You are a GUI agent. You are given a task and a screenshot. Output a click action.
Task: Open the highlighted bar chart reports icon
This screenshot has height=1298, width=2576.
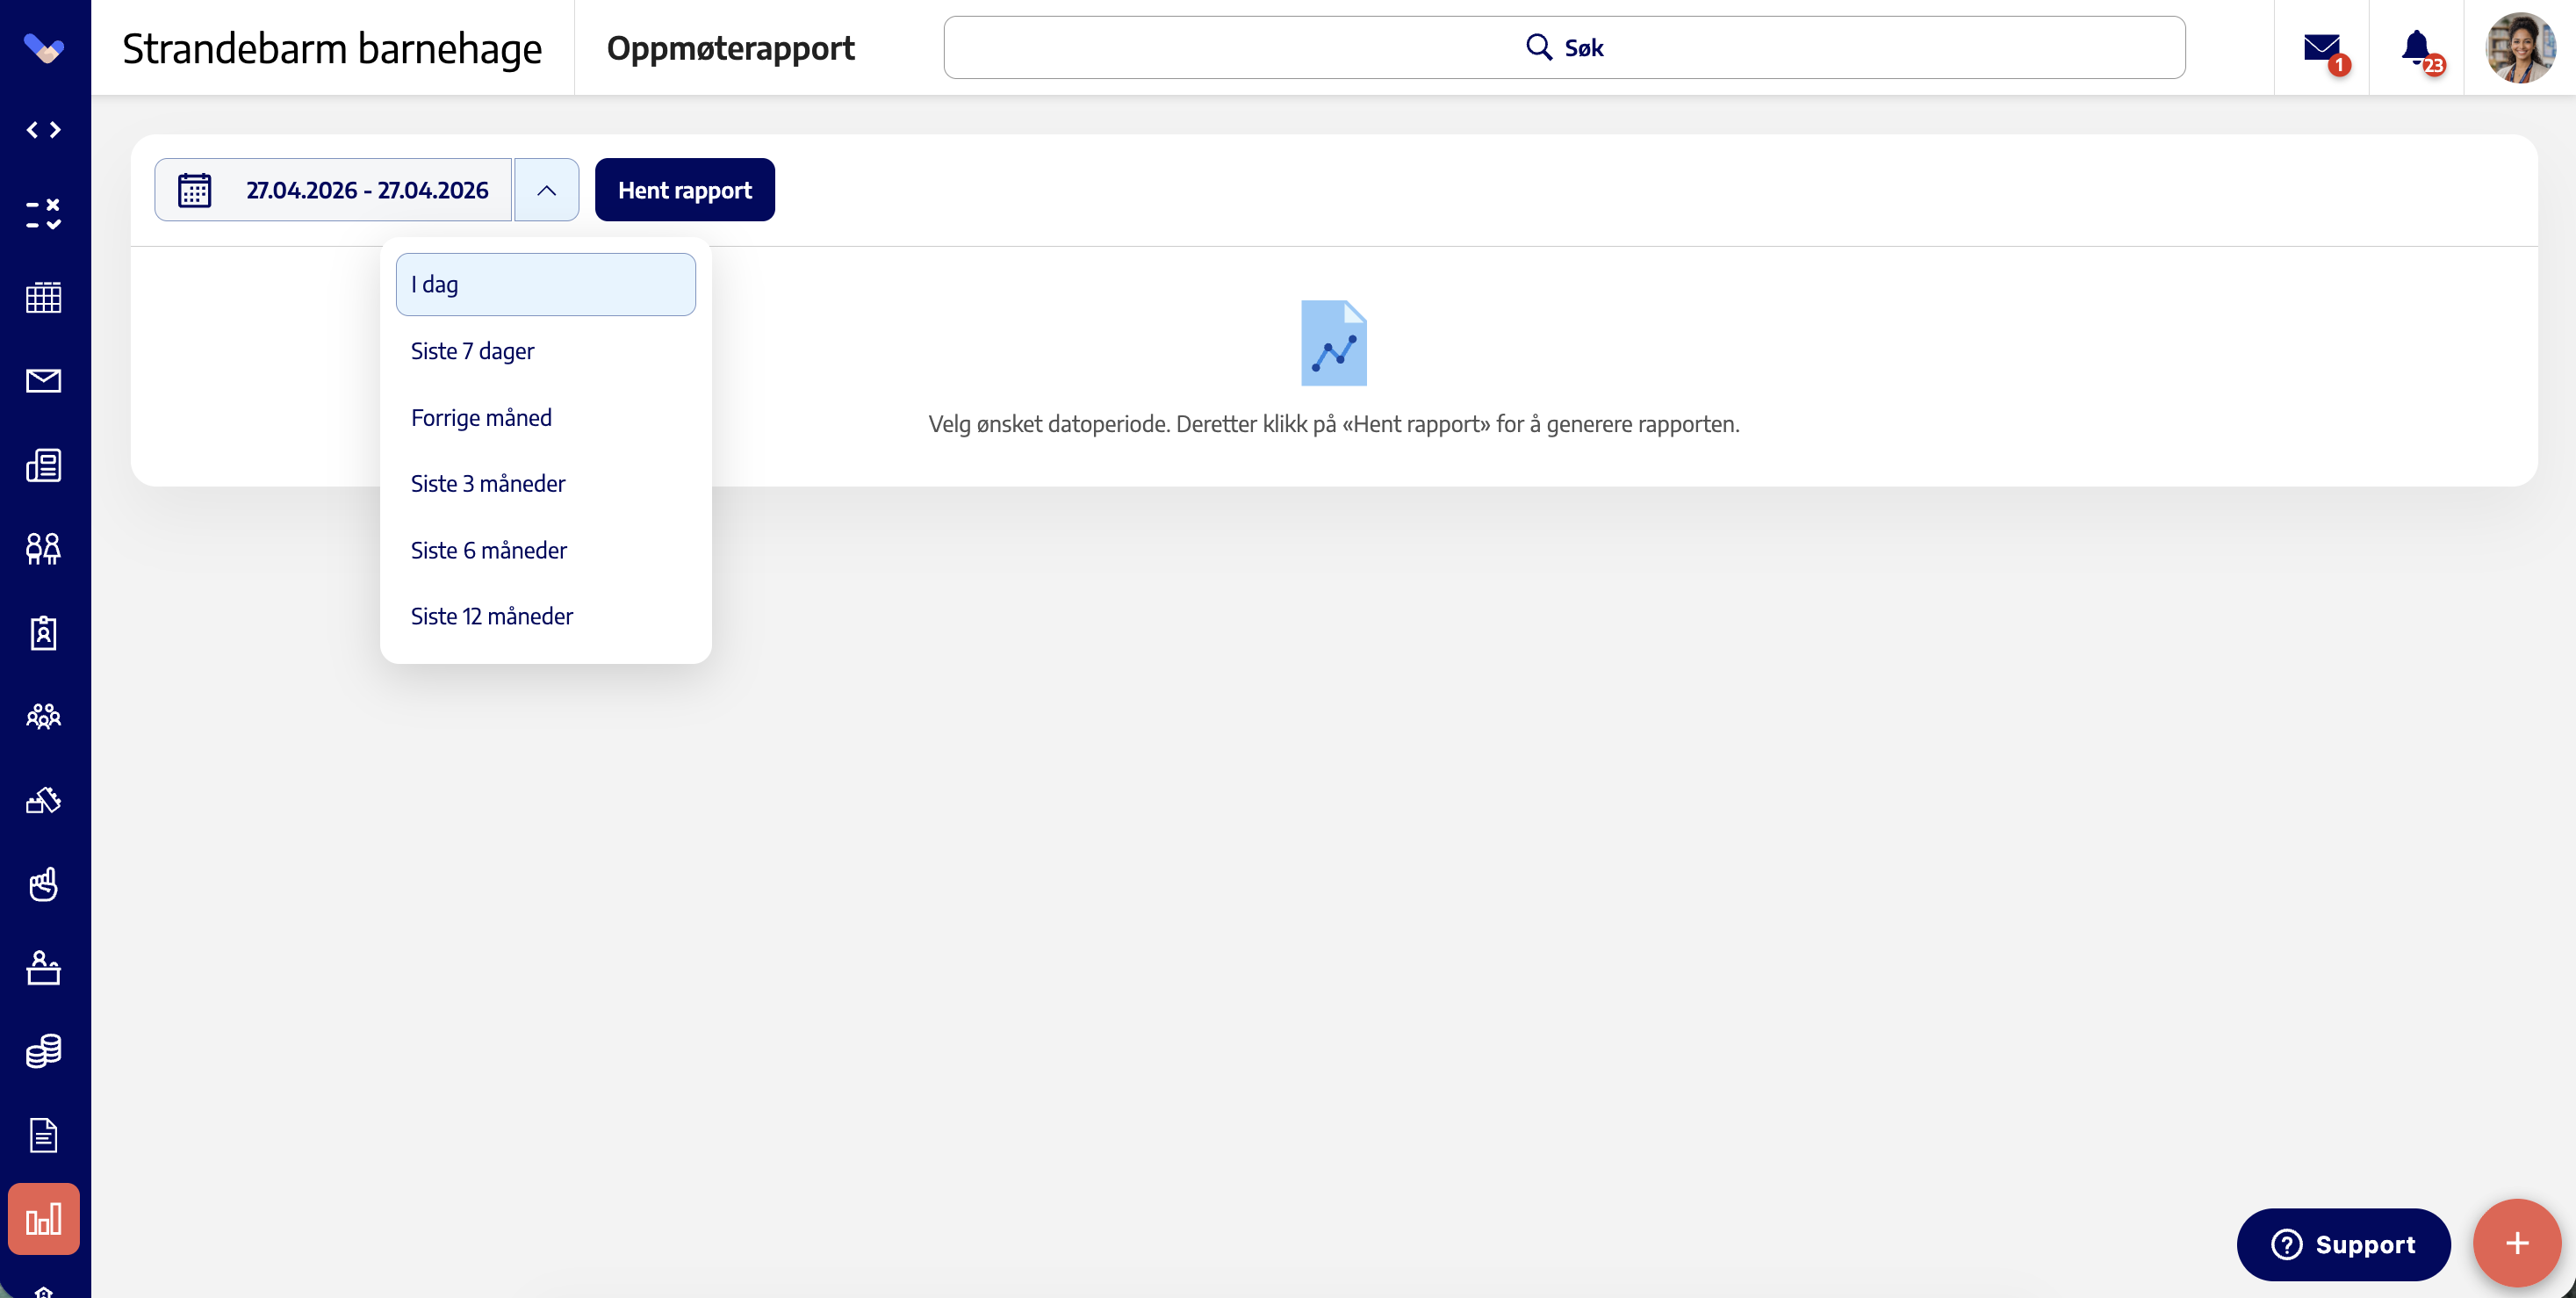point(44,1219)
